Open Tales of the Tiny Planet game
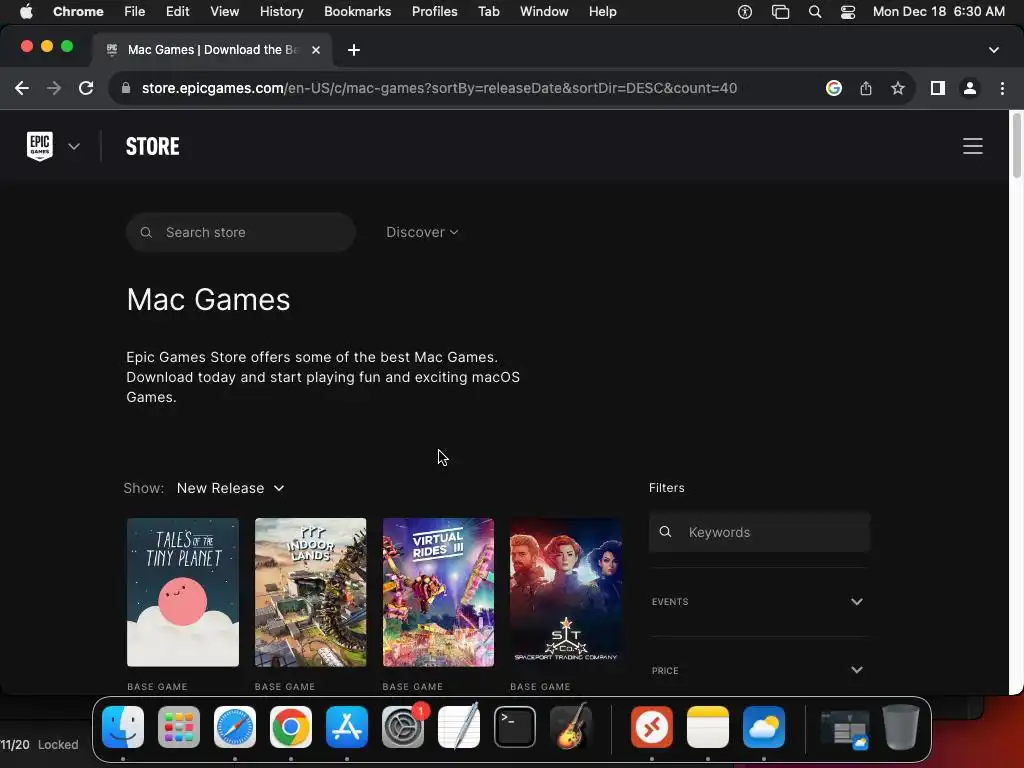Viewport: 1024px width, 768px height. click(x=183, y=592)
